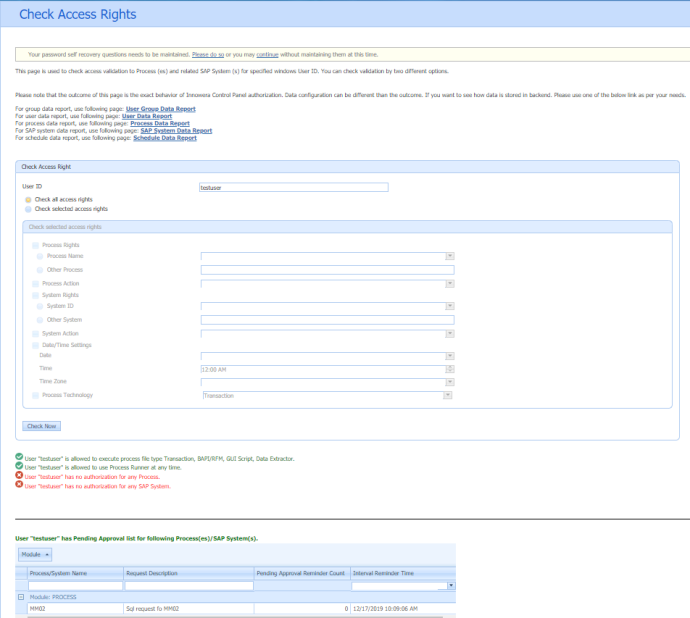Select the 'Sql request fo MM02' cell
This screenshot has height=618, width=690.
[x=189, y=609]
